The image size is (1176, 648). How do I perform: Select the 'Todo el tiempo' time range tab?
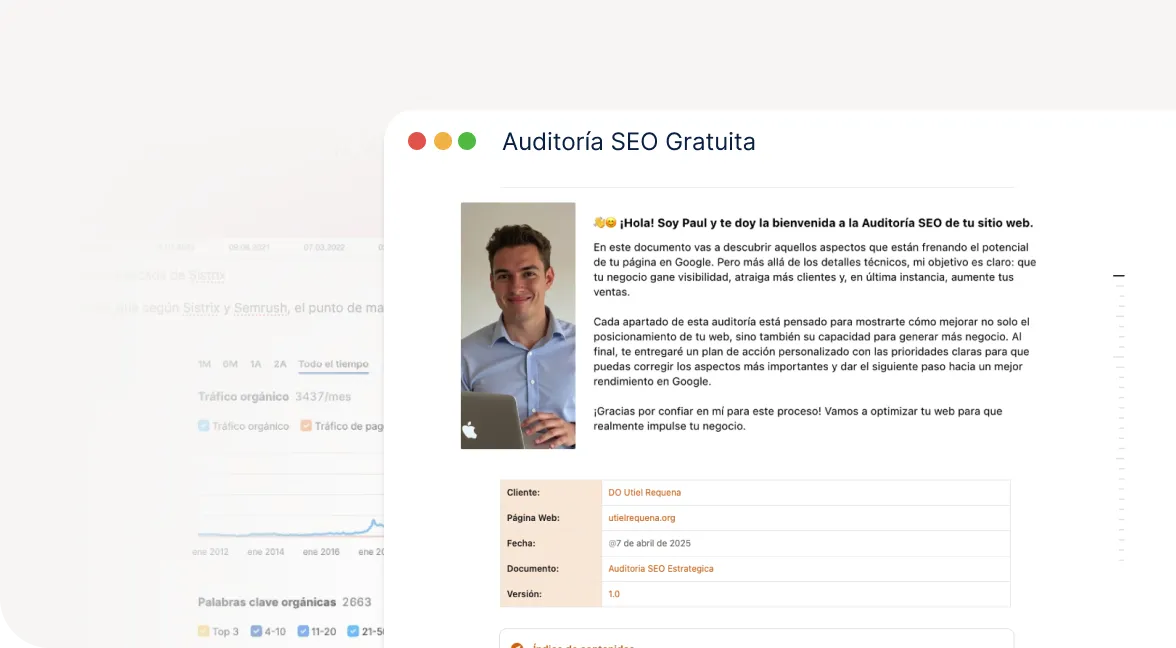tap(333, 364)
